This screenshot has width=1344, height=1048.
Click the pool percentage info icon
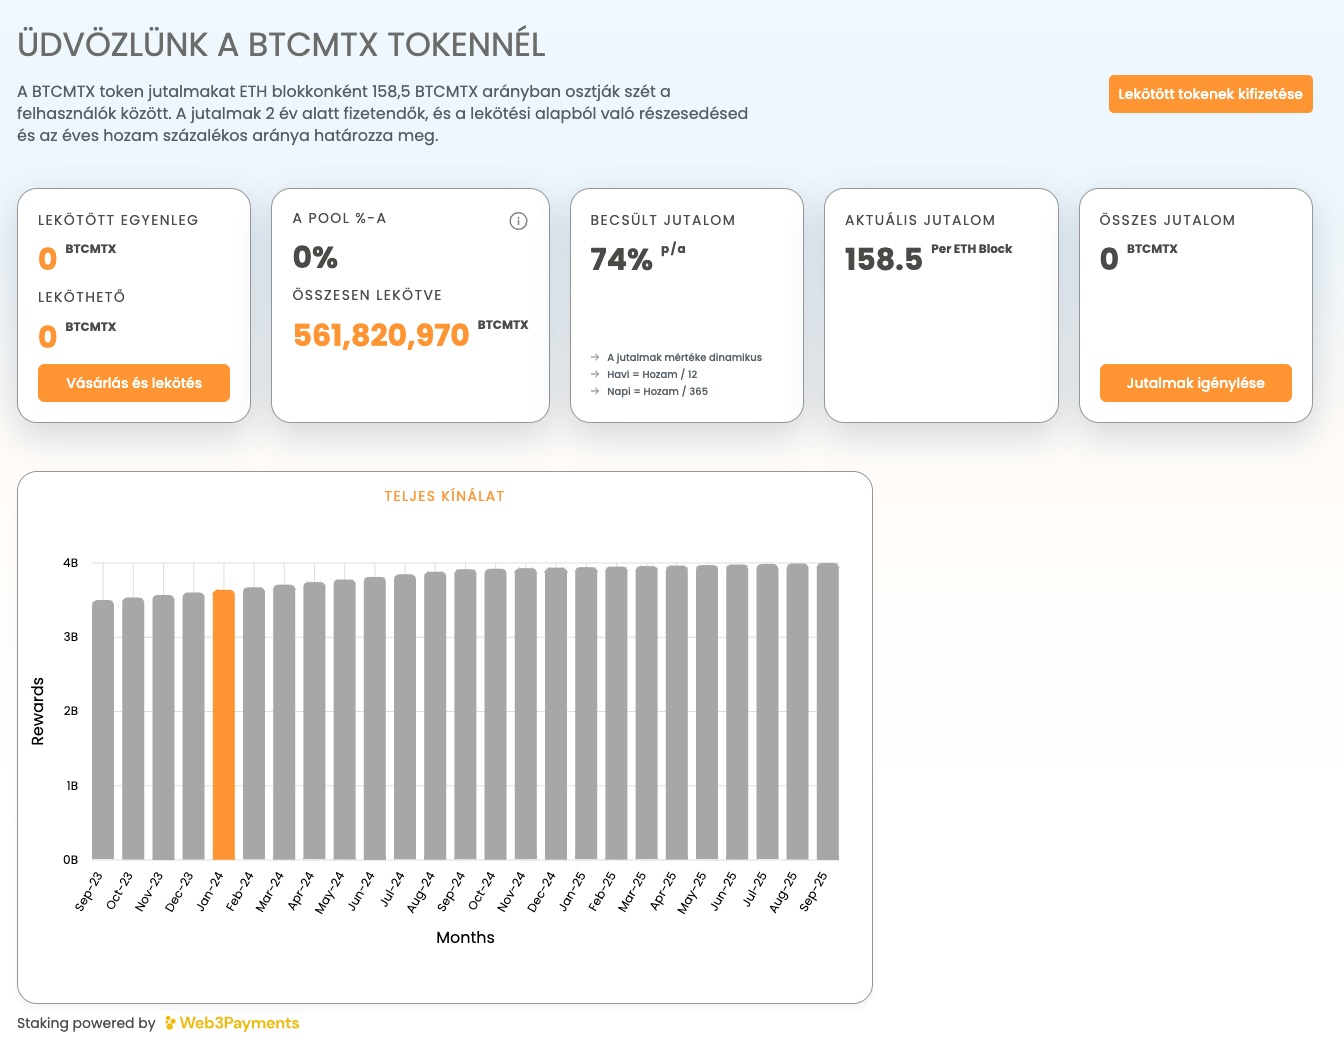point(518,221)
